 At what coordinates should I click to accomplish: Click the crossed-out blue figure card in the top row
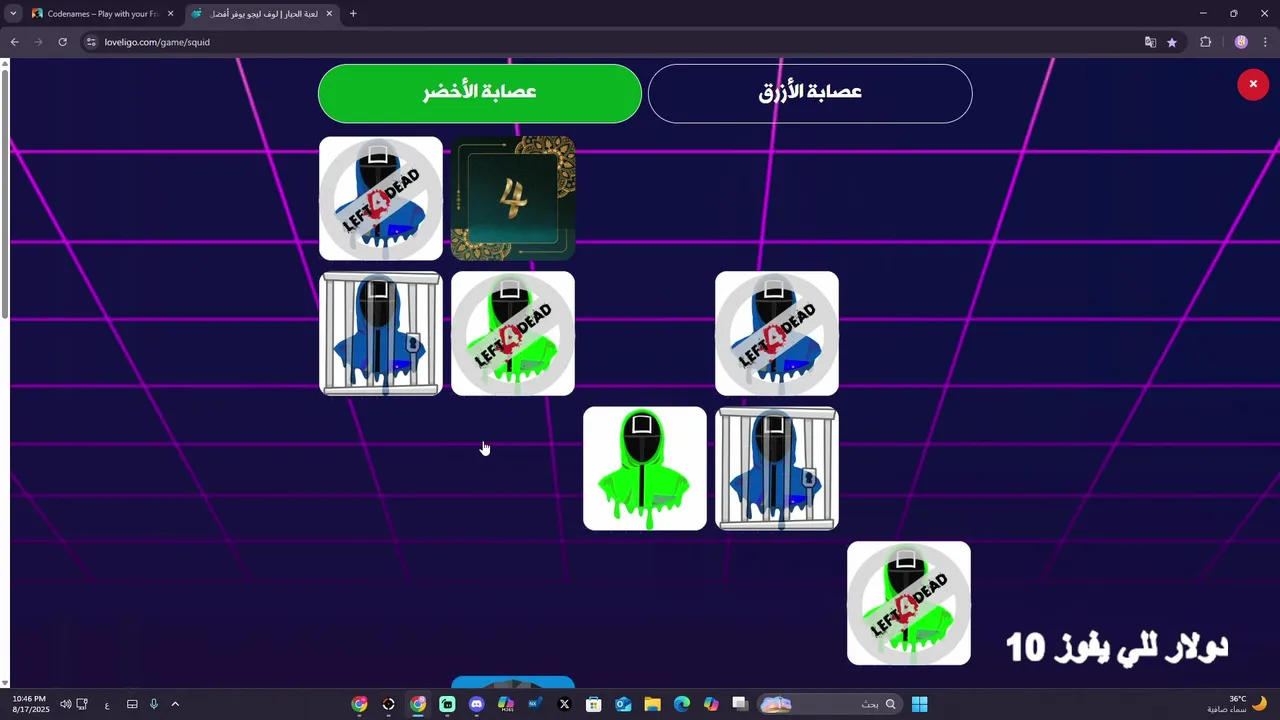coord(381,198)
